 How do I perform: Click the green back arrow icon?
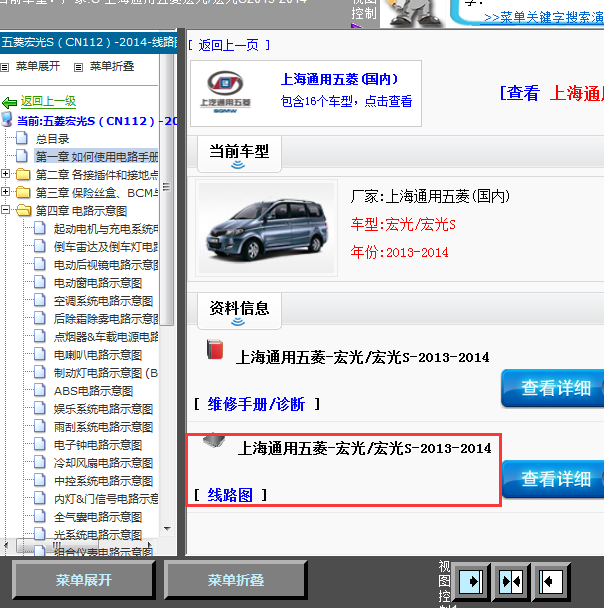(x=9, y=102)
